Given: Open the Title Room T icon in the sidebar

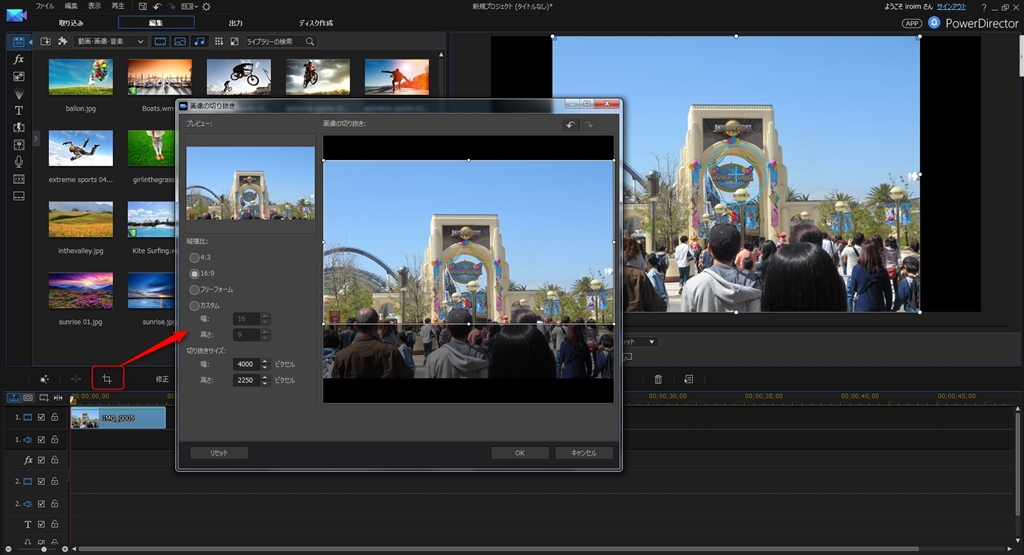Looking at the screenshot, I should click(x=19, y=110).
